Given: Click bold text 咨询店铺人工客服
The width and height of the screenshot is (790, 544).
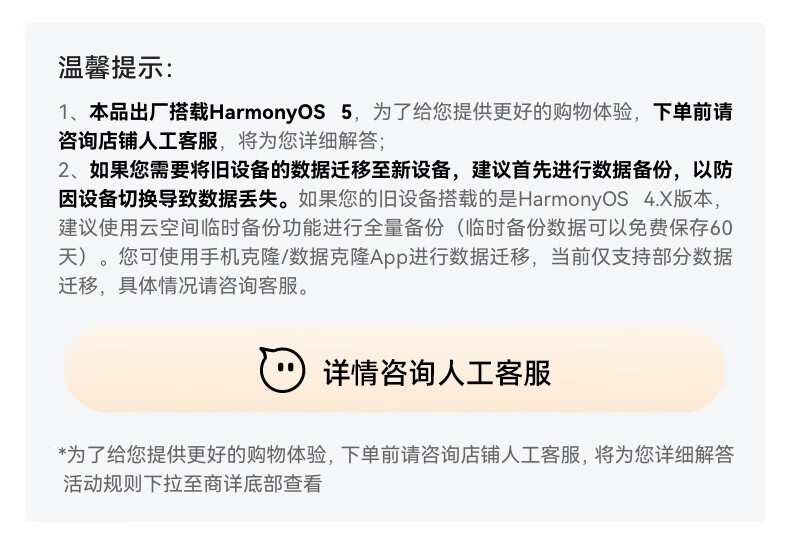Looking at the screenshot, I should coord(138,141).
